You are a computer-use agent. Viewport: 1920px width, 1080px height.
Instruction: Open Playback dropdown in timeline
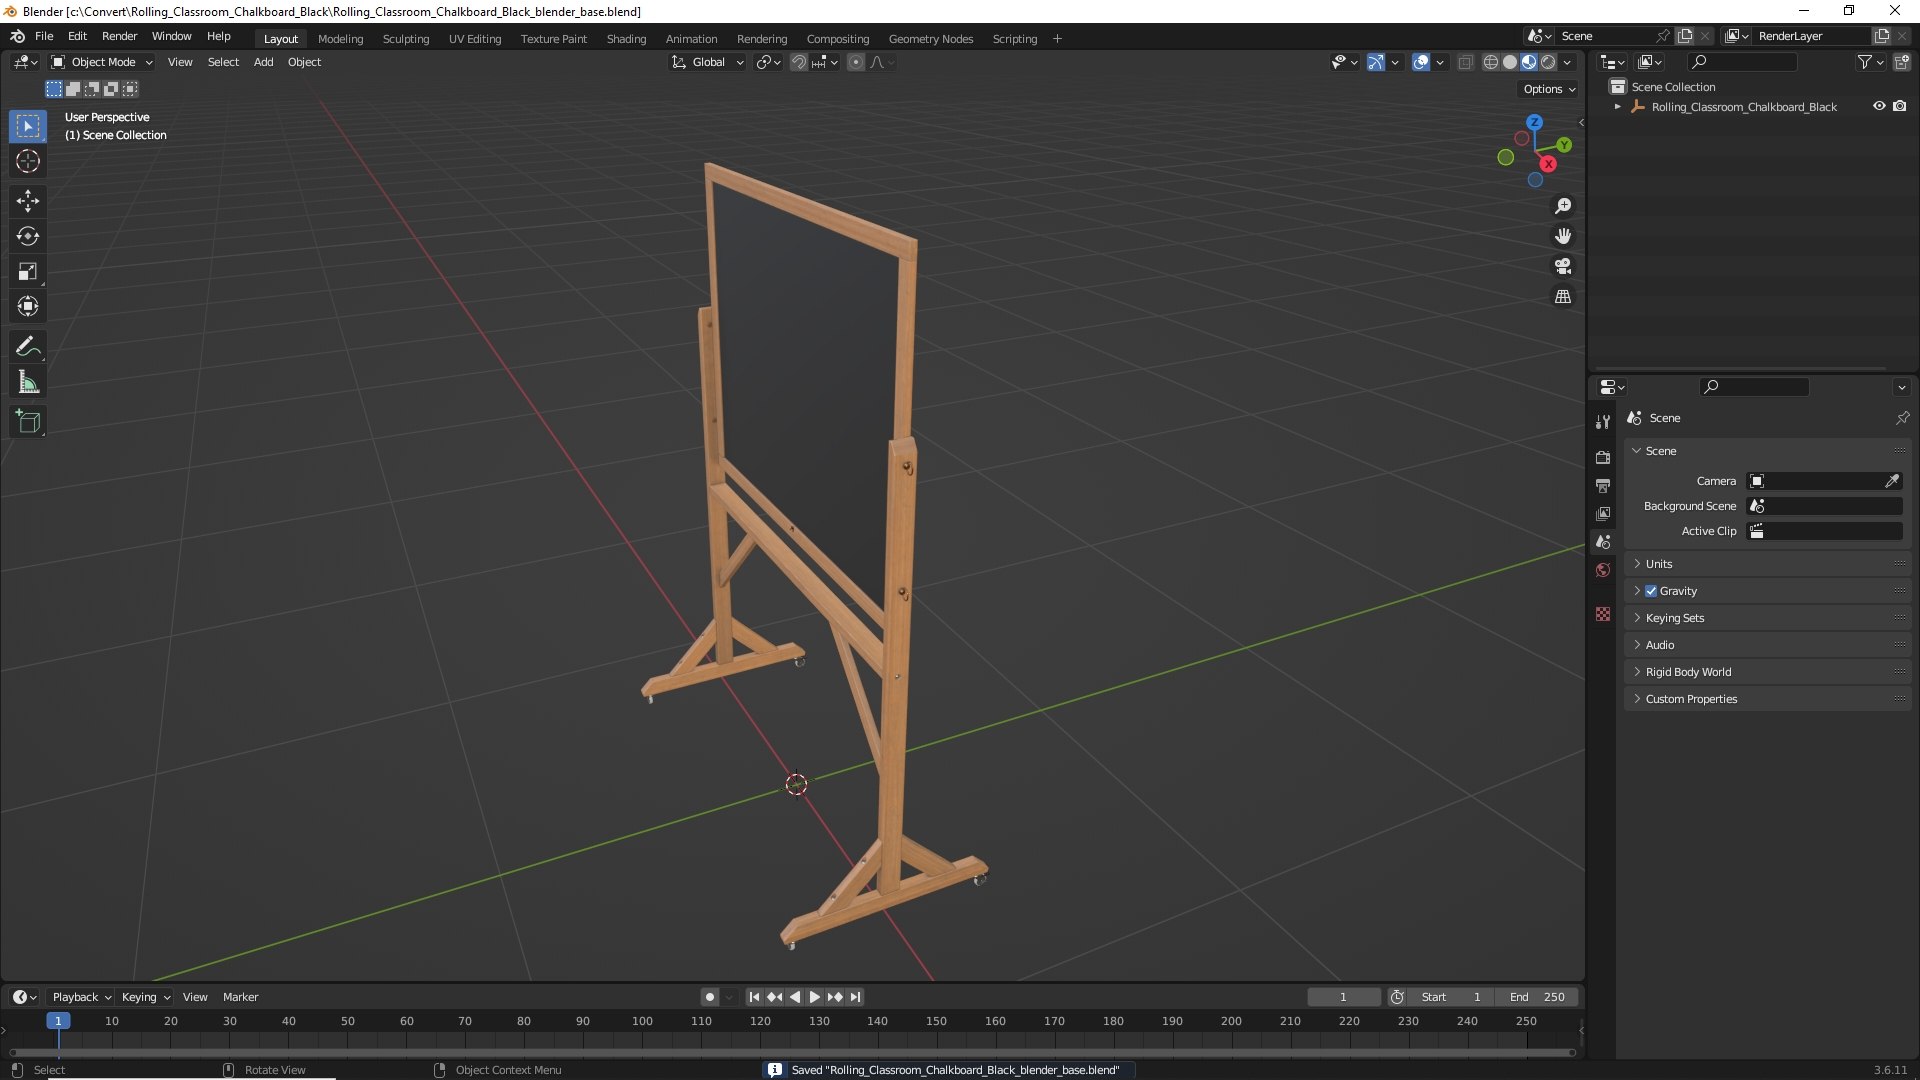click(81, 997)
